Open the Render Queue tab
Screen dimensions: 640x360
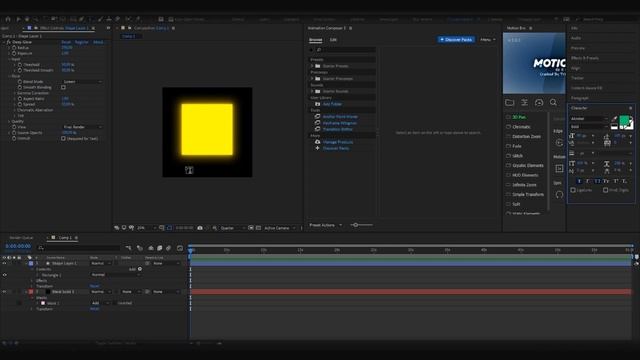pyautogui.click(x=21, y=238)
